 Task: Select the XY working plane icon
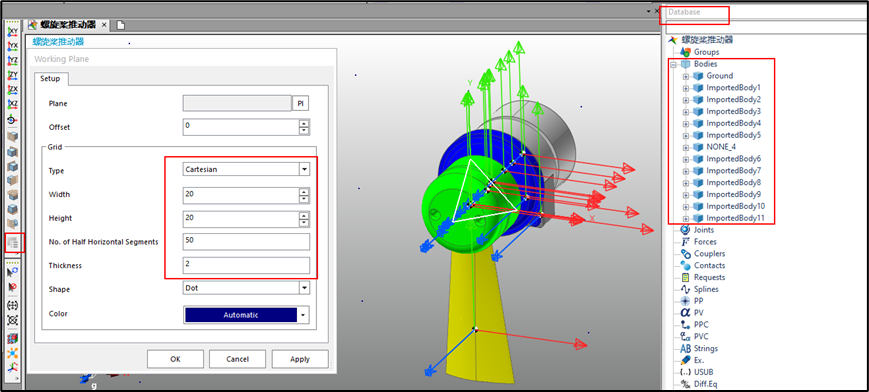[x=12, y=32]
